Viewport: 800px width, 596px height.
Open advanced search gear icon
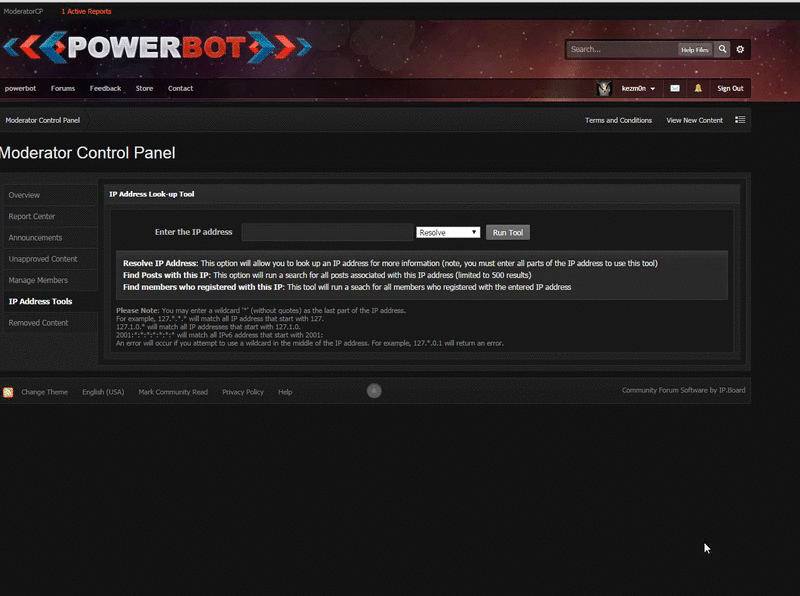point(740,49)
